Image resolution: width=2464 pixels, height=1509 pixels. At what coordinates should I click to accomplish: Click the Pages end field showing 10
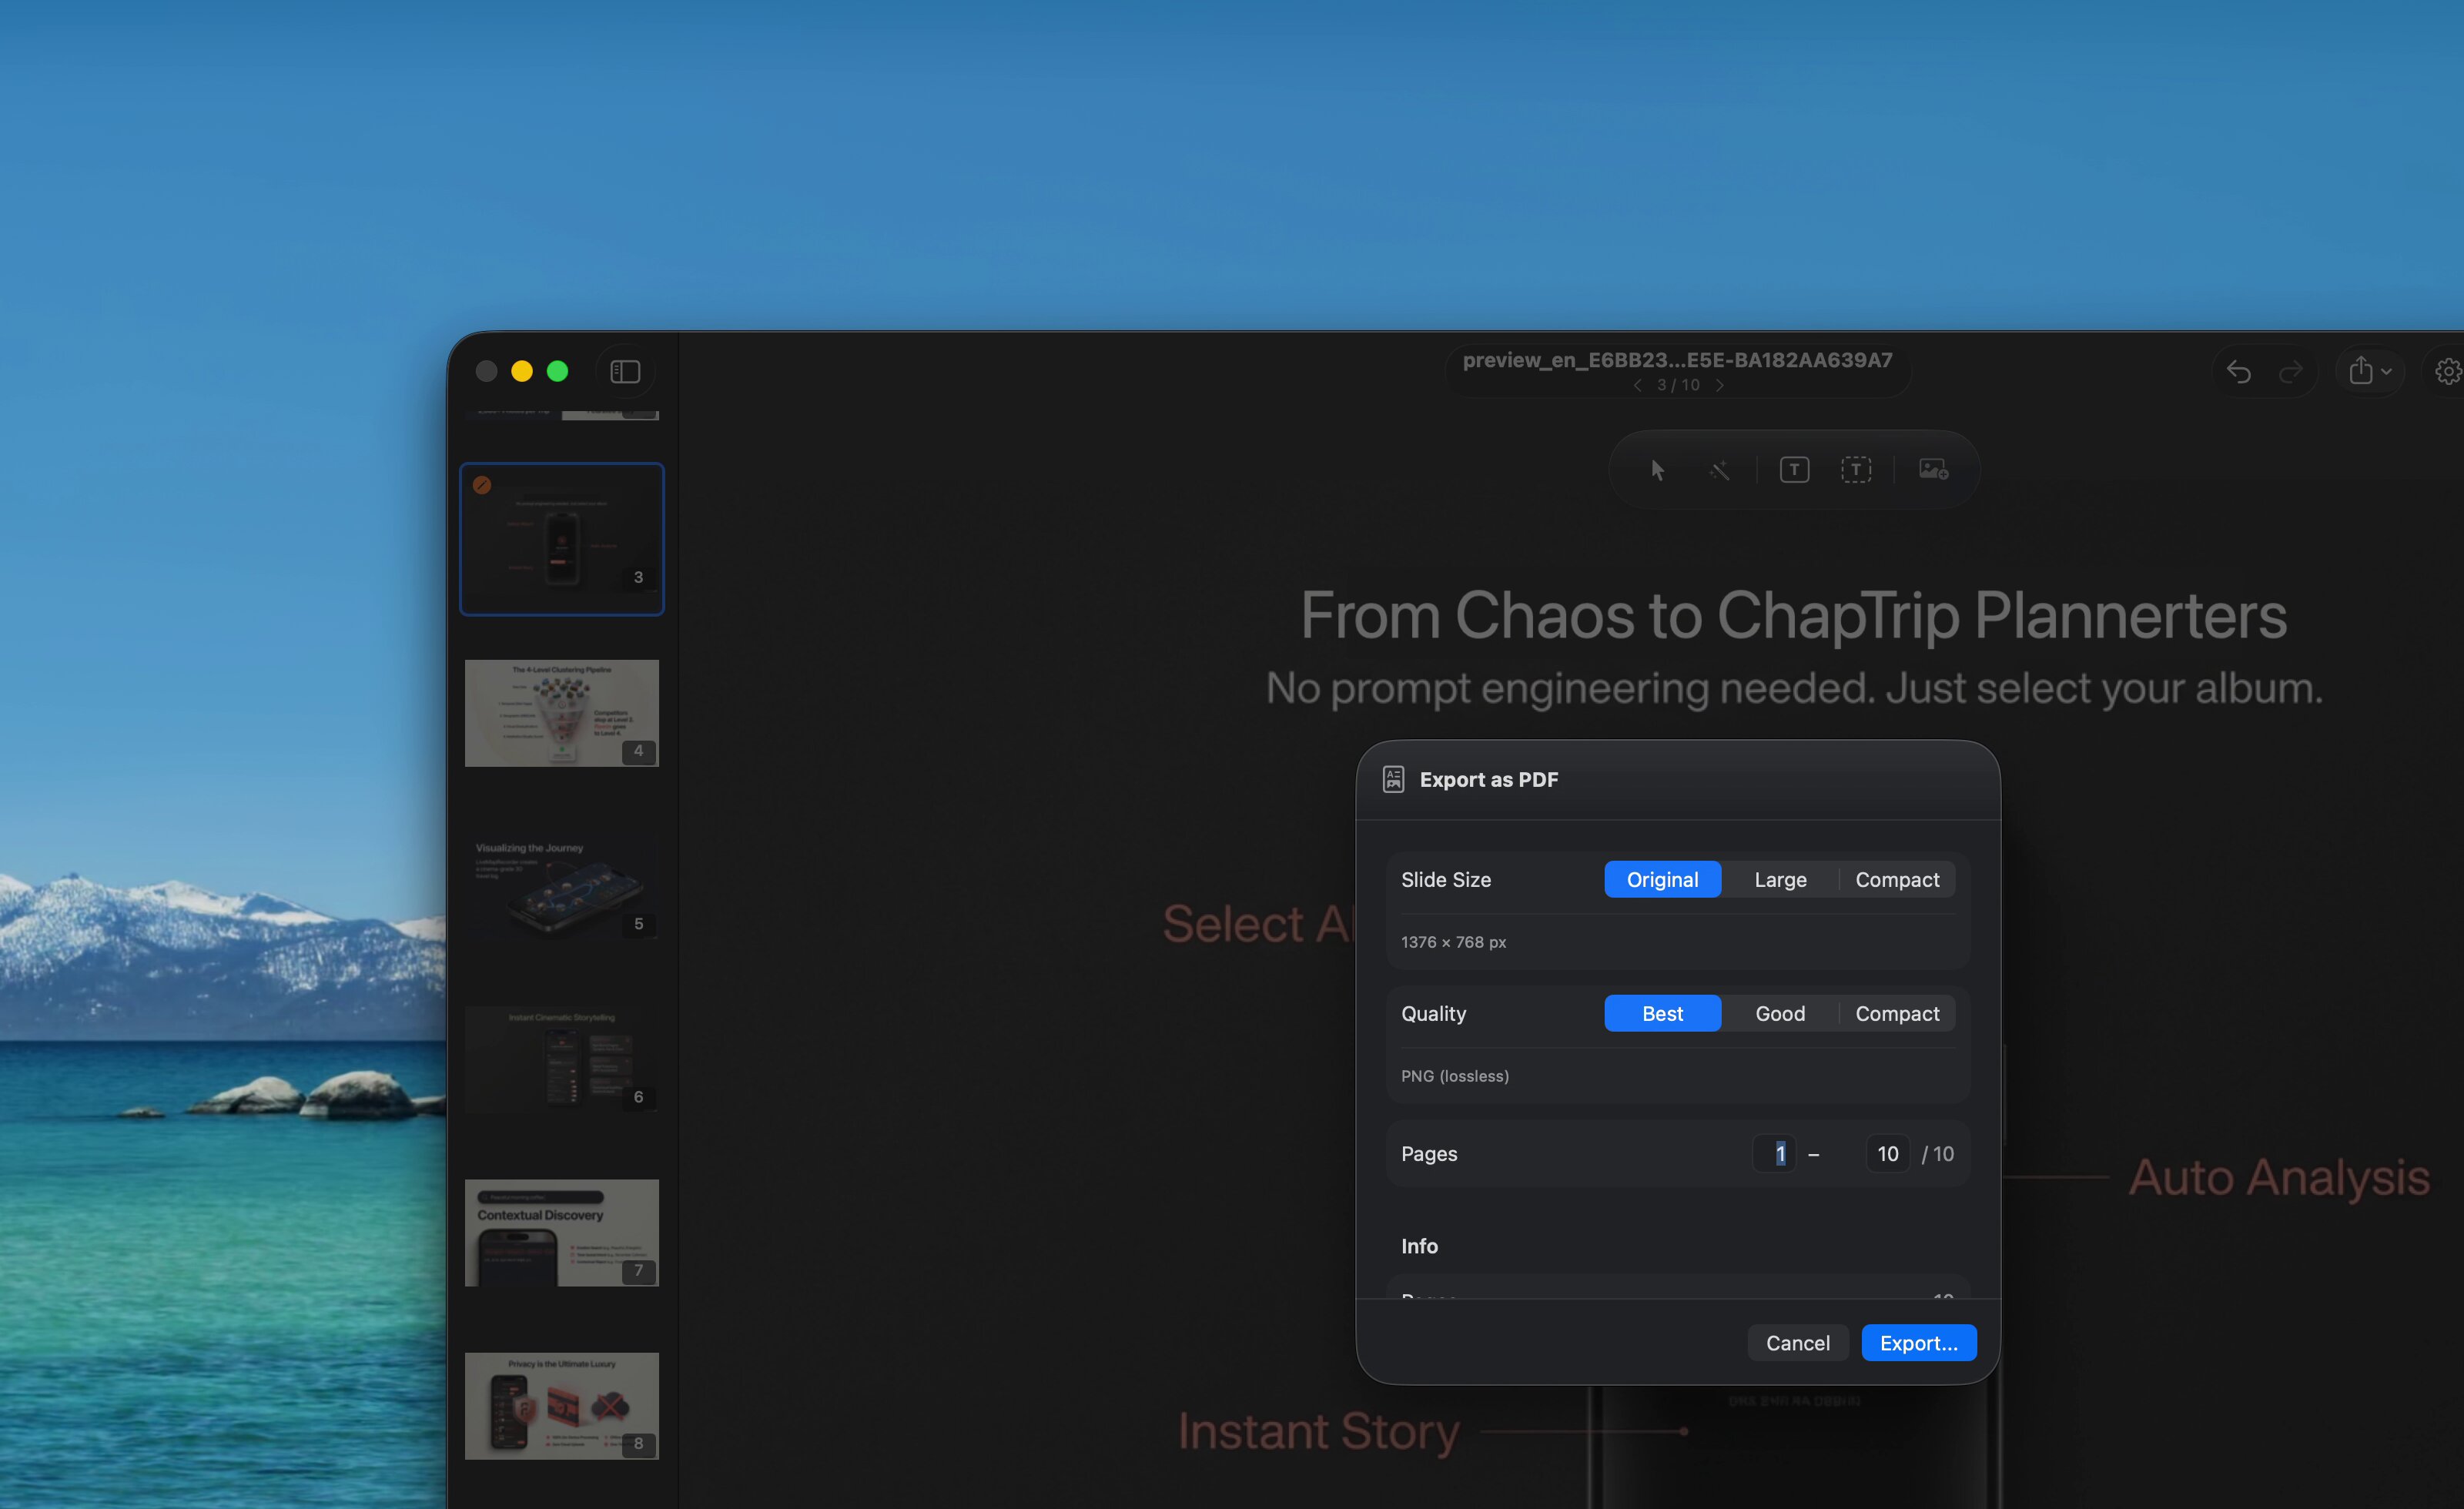(1887, 1154)
